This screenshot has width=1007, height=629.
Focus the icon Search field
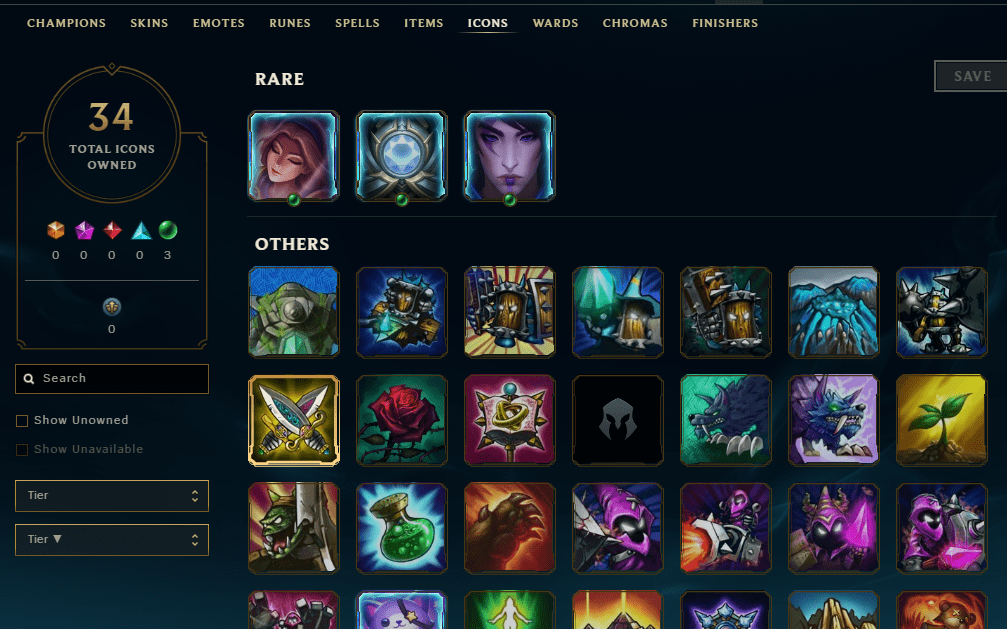point(112,378)
